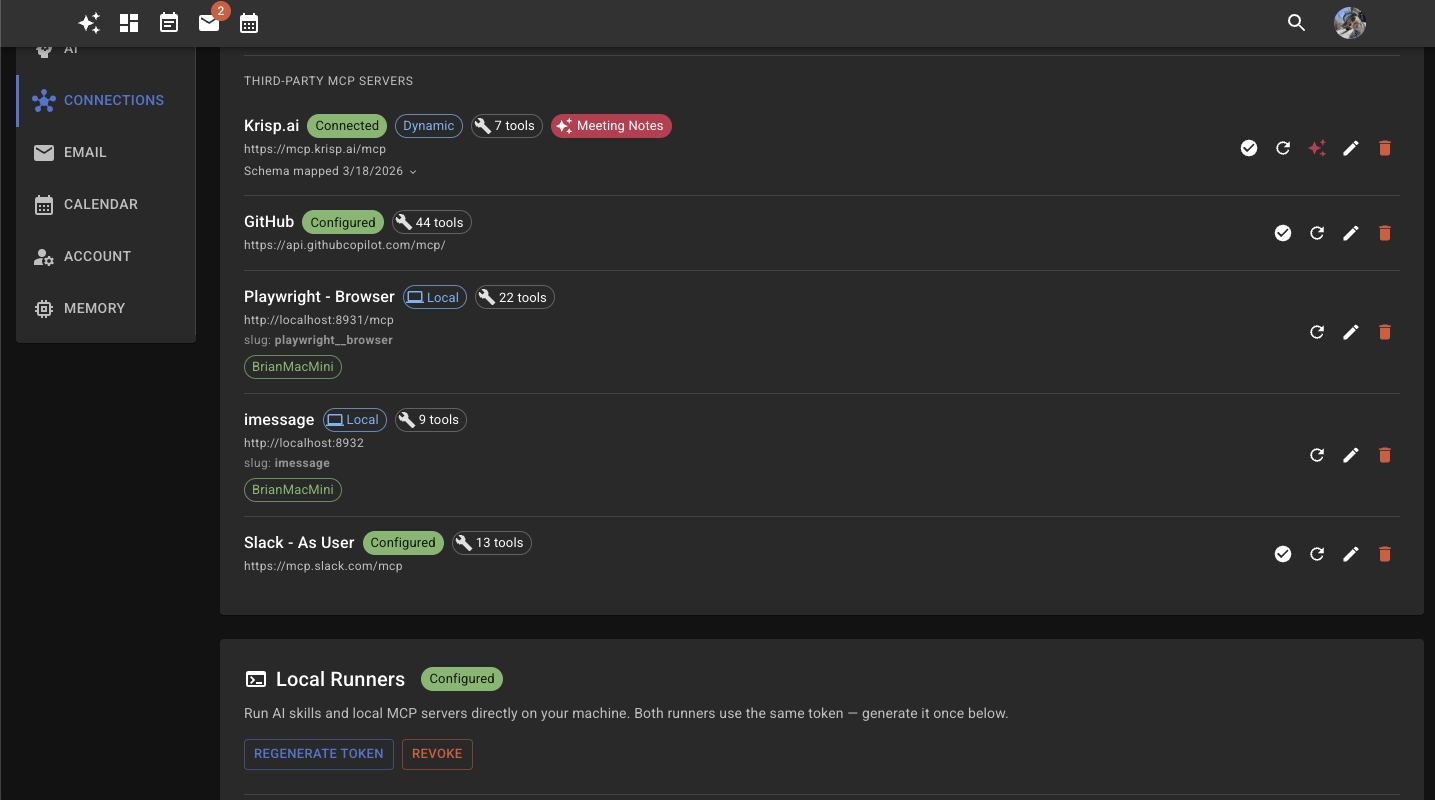Delete the Playwright - Browser server

coord(1385,332)
